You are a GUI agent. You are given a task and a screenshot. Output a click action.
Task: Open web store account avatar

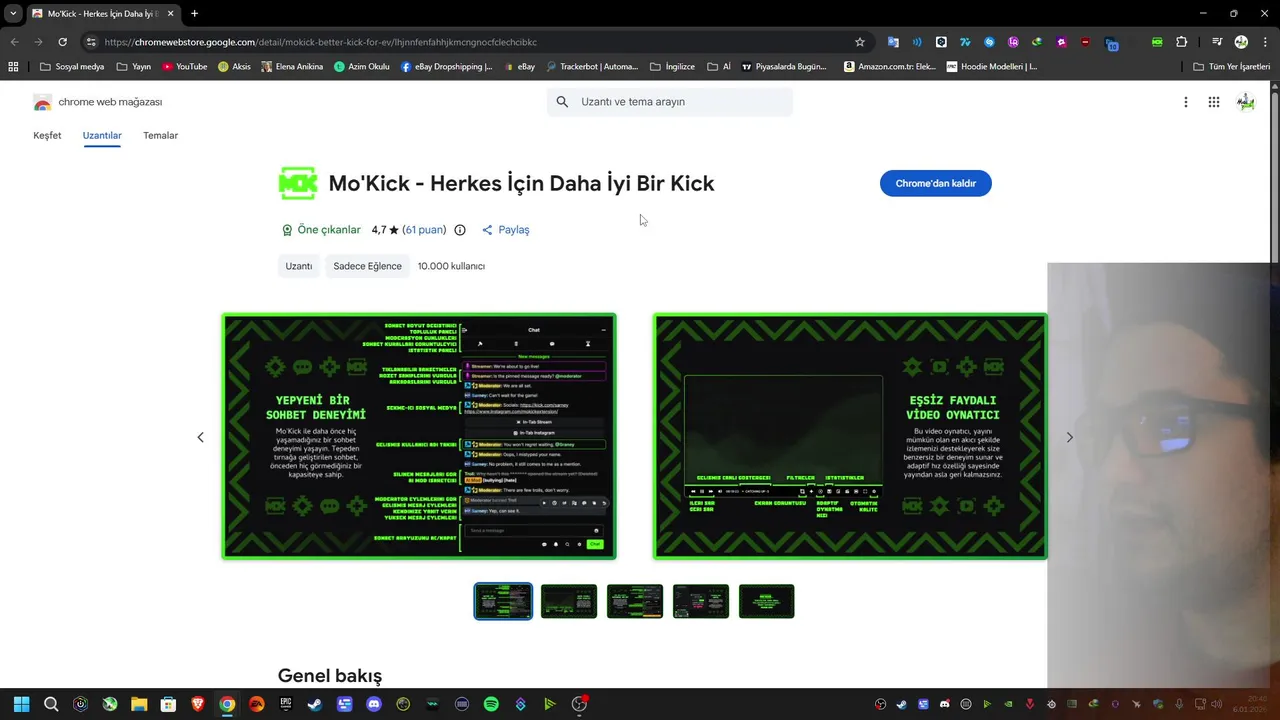tap(1246, 102)
